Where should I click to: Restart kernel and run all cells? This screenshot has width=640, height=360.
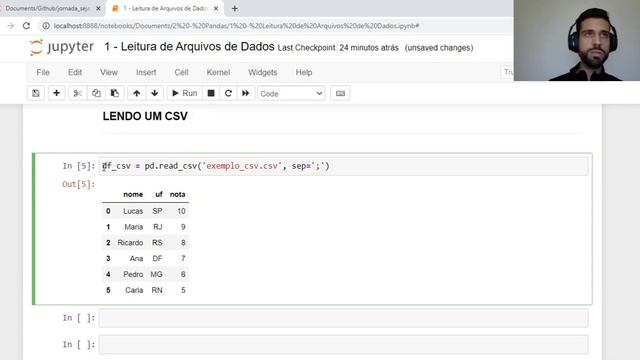coord(246,93)
